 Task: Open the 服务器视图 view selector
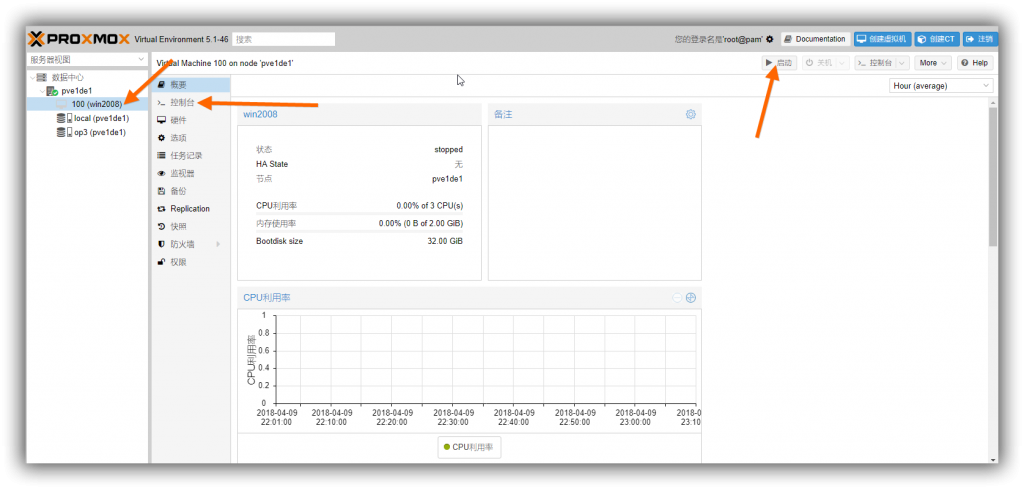[x=87, y=59]
